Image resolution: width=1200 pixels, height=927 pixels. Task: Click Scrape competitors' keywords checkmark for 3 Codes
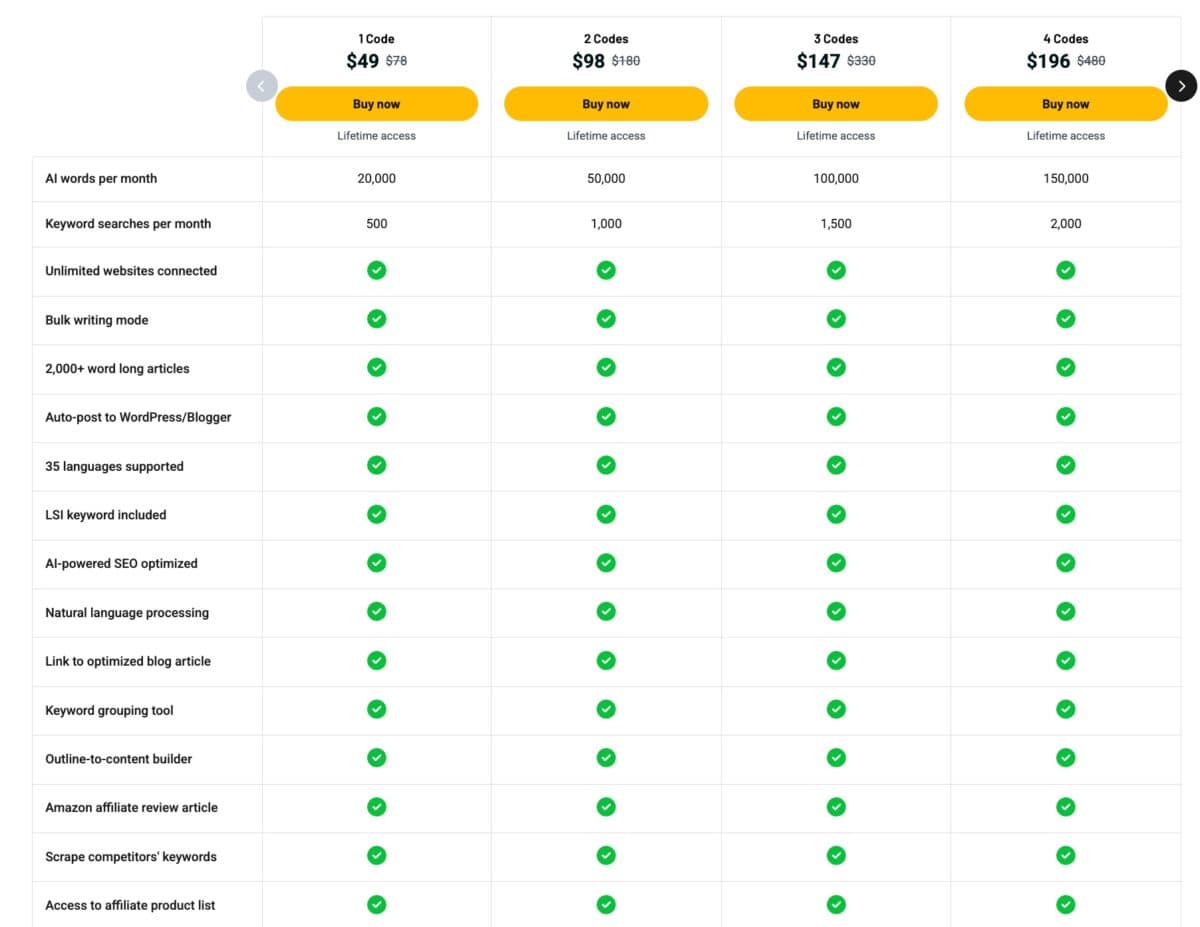[x=836, y=855]
